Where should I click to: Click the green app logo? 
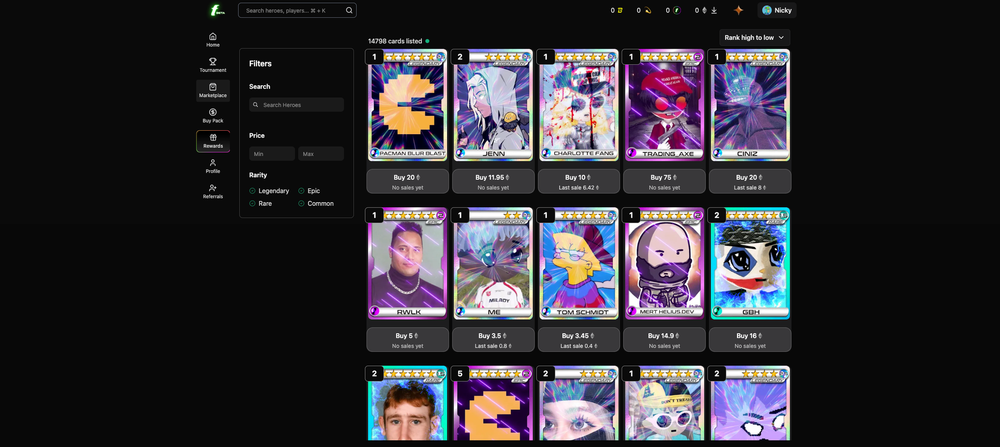[x=215, y=10]
